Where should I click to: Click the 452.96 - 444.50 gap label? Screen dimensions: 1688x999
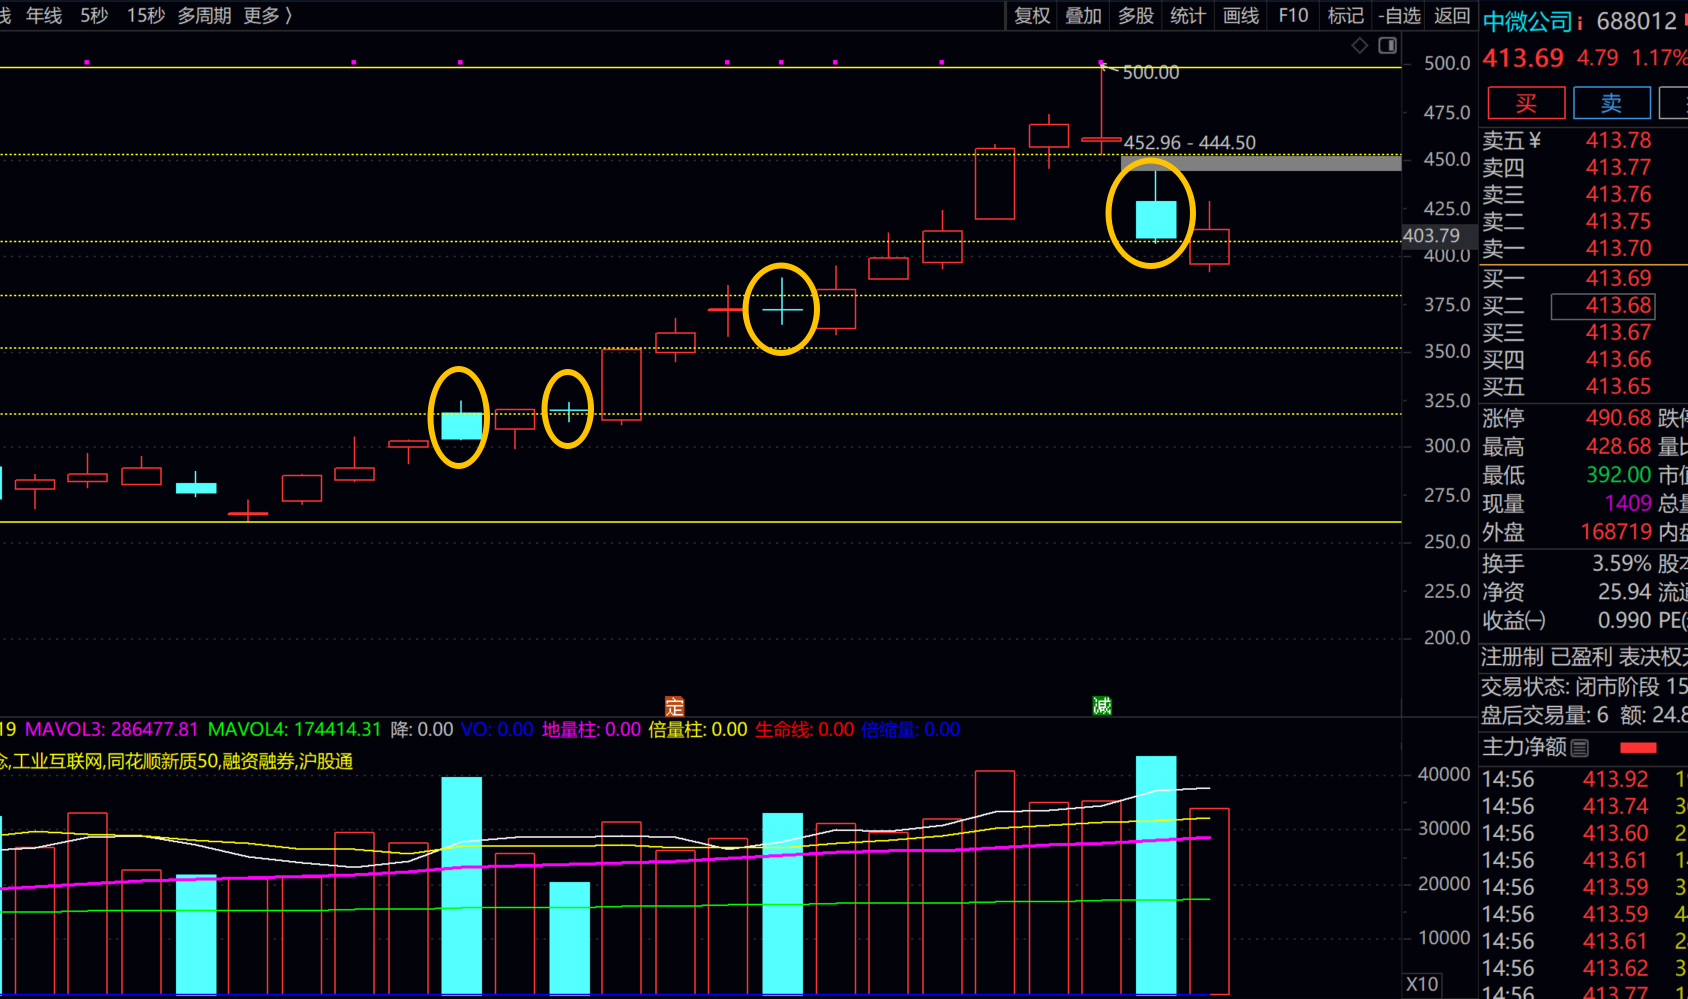pos(1190,143)
